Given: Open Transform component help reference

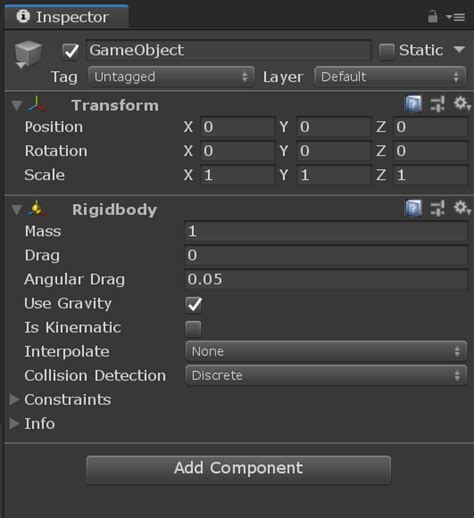Looking at the screenshot, I should tap(413, 104).
